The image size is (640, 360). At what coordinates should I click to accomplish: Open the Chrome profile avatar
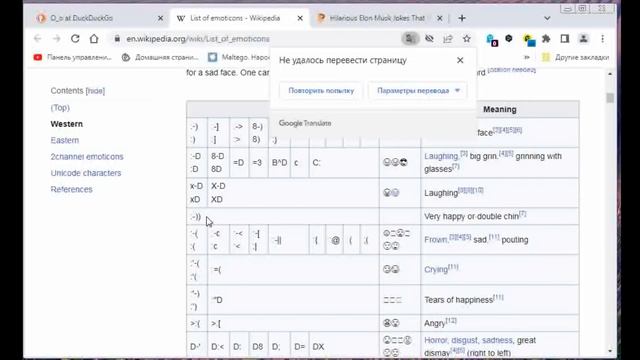pyautogui.click(x=584, y=39)
